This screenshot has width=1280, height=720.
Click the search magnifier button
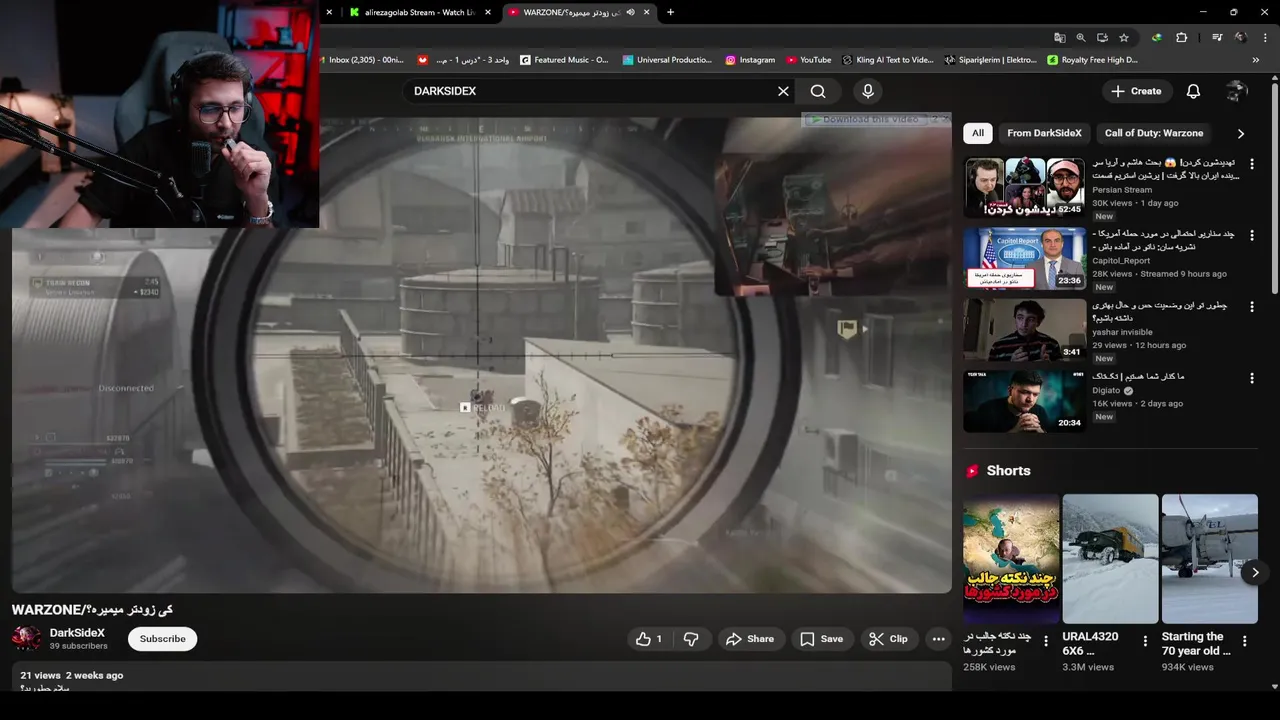818,91
